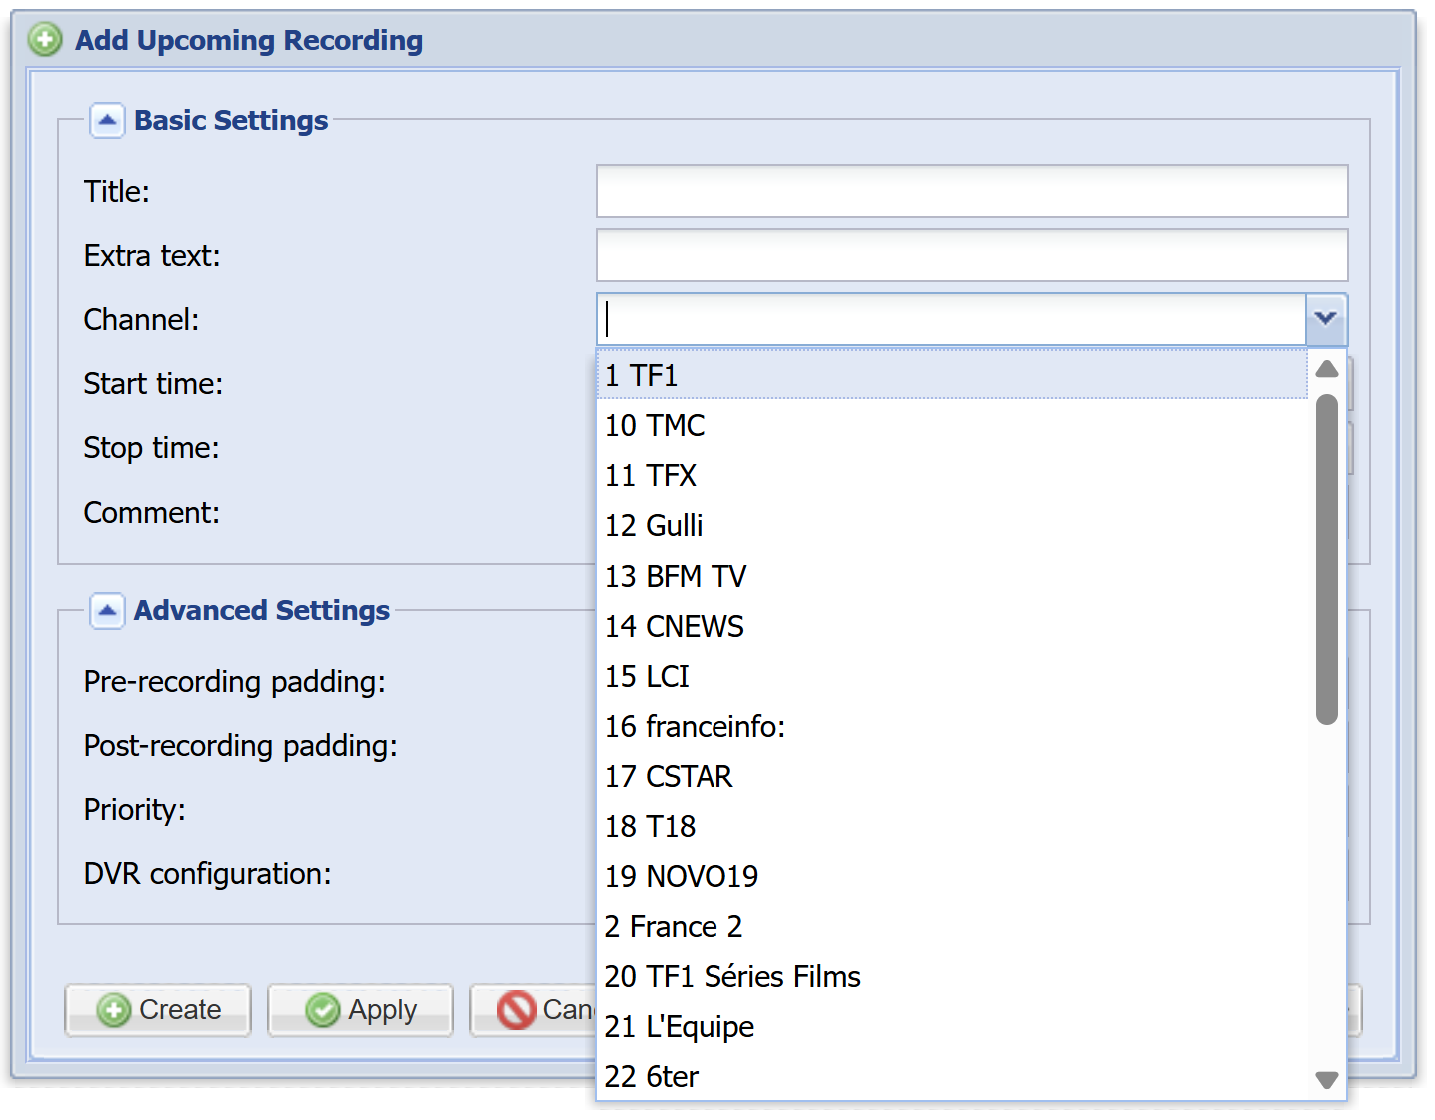Image resolution: width=1435 pixels, height=1120 pixels.
Task: Click the Channel combo box text area
Action: (x=950, y=319)
